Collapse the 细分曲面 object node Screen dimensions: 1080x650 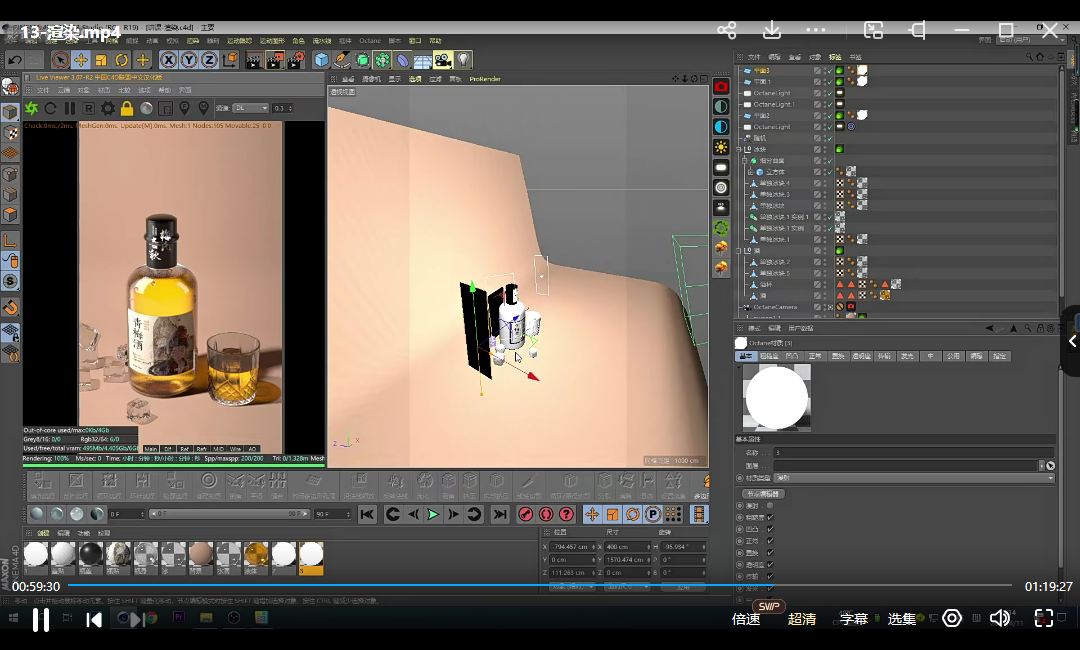click(745, 160)
